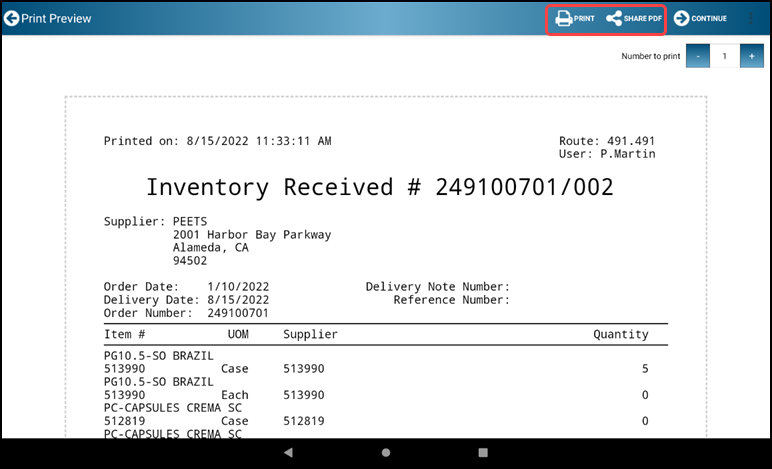Viewport: 772px width, 469px height.
Task: Click the Quantity column header
Action: (x=621, y=335)
